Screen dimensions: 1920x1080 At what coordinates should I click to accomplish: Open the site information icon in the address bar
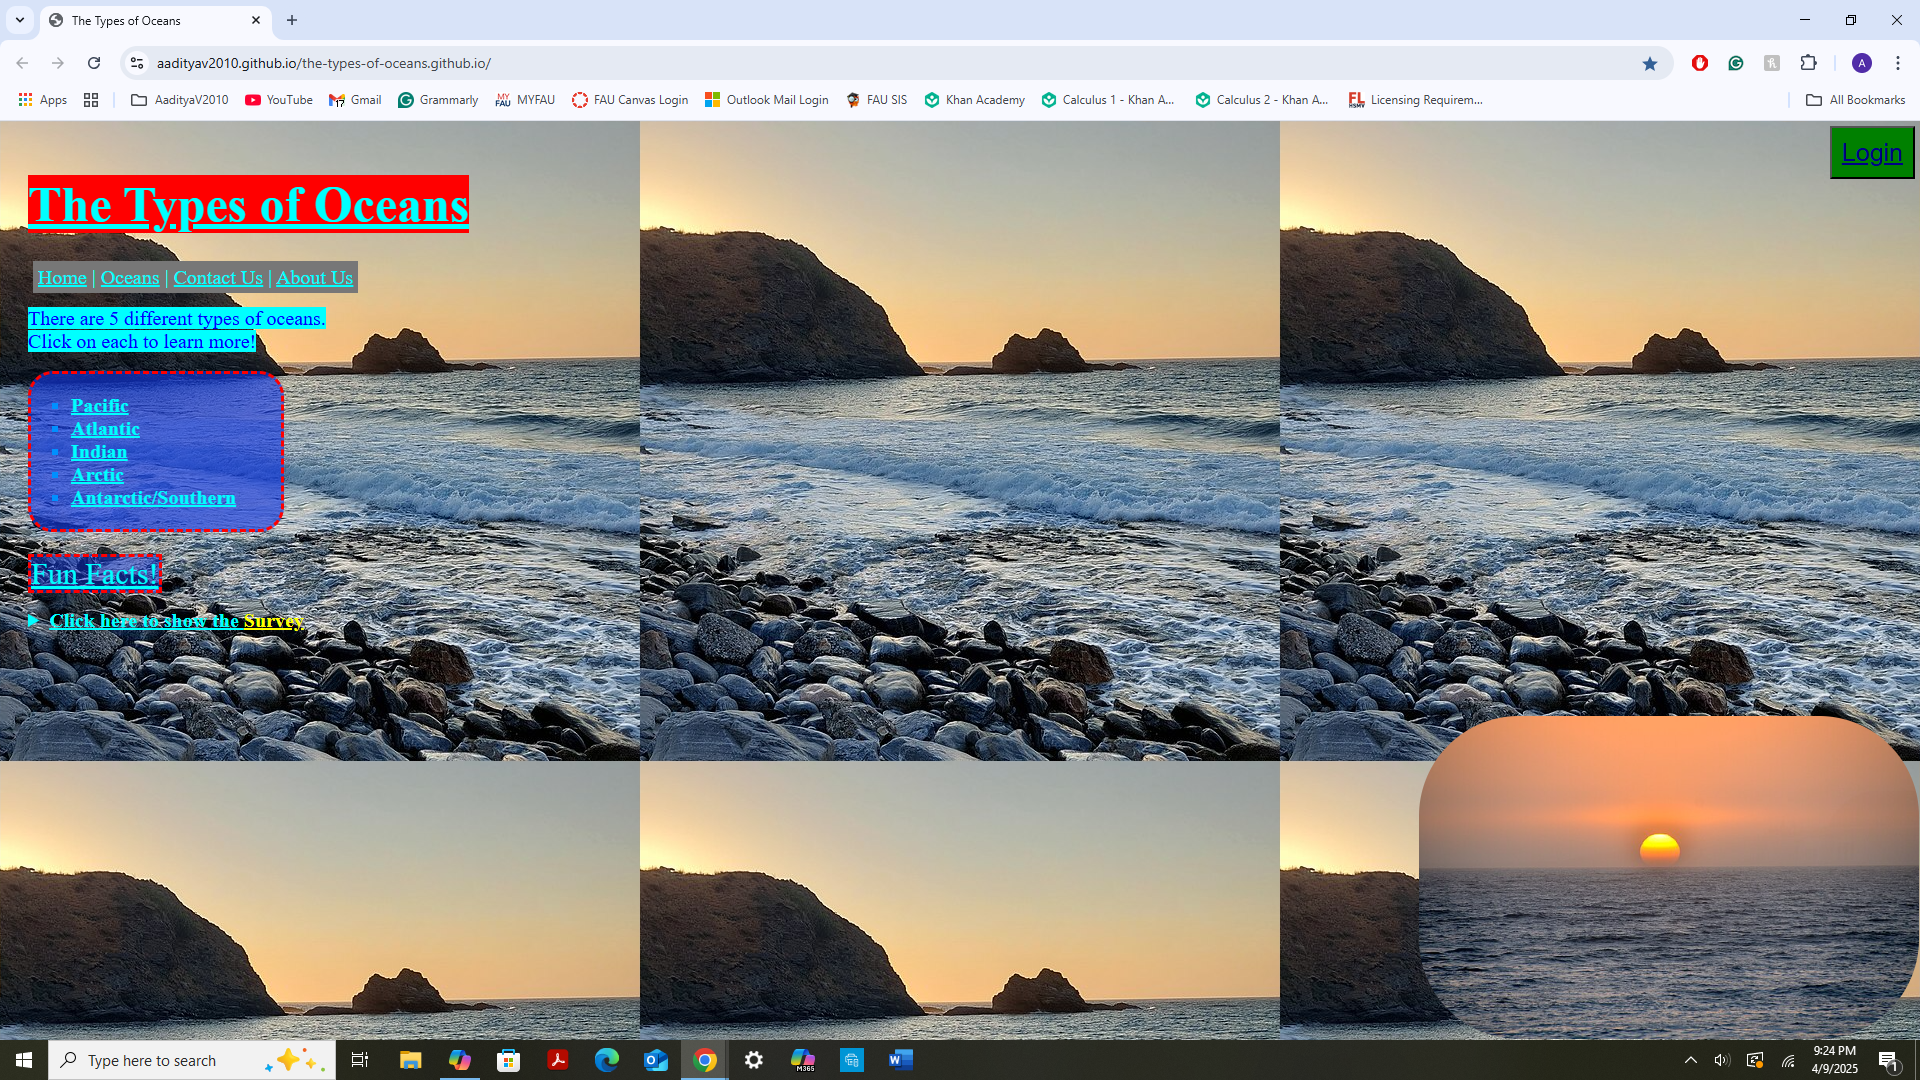coord(137,63)
